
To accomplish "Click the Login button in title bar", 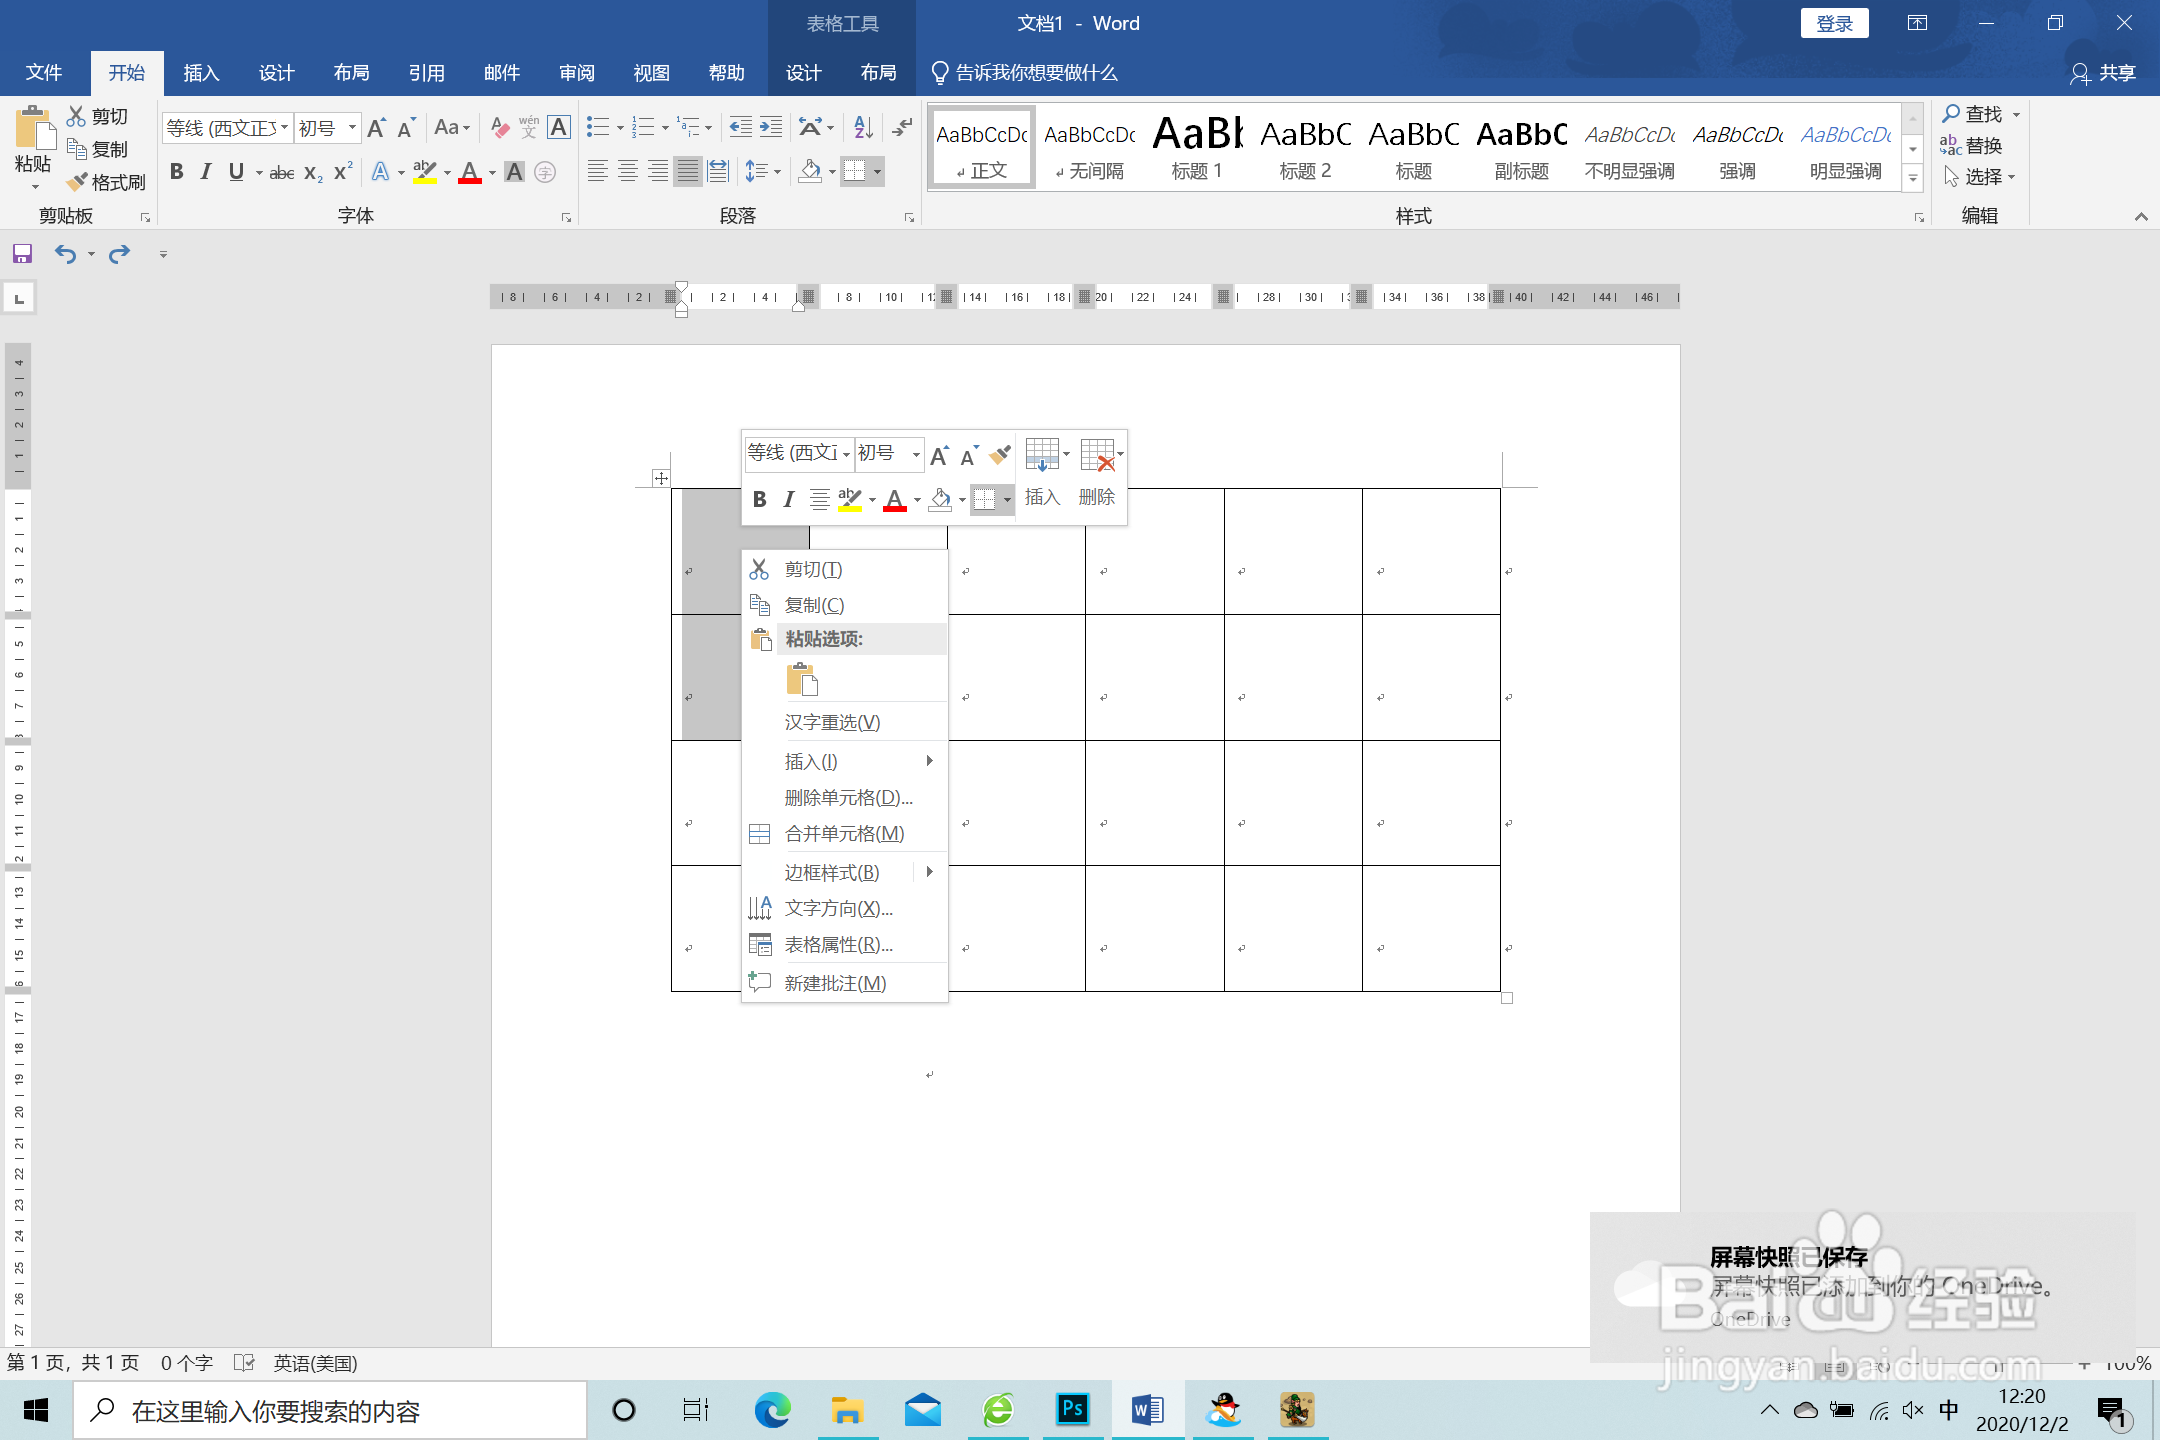I will (x=1834, y=23).
